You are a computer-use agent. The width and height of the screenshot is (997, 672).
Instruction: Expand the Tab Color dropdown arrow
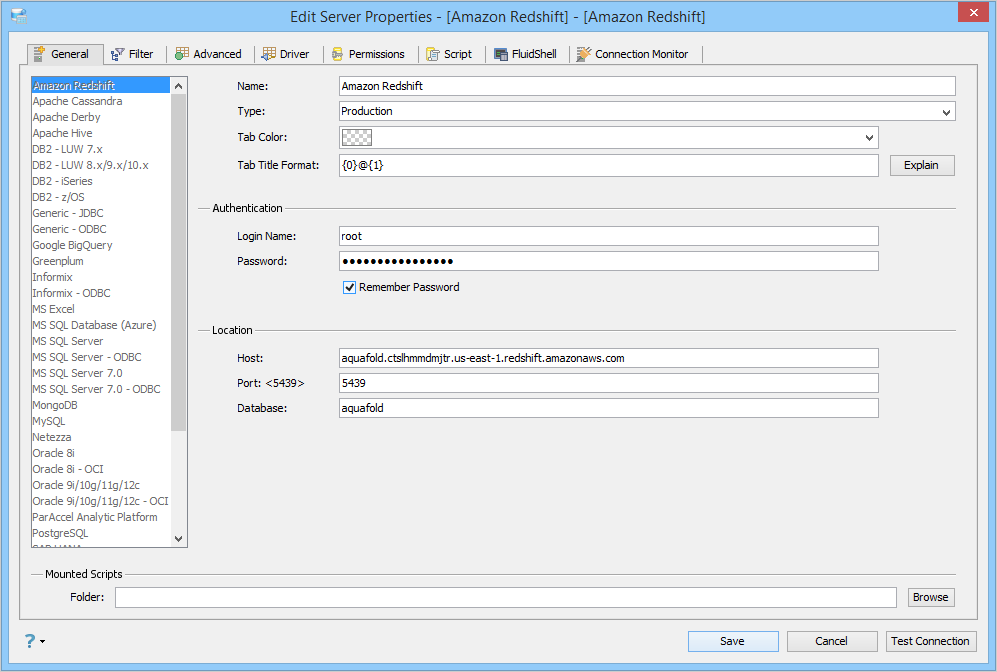[869, 138]
